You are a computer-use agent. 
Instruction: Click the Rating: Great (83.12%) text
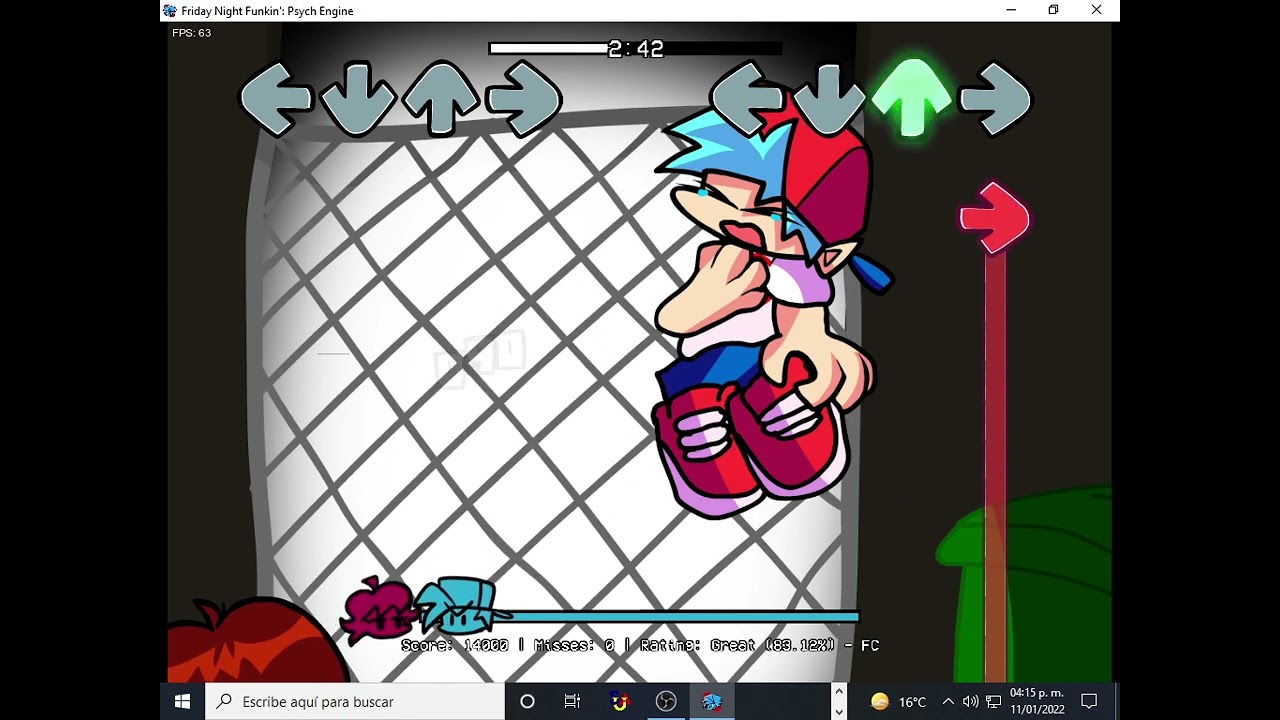(x=738, y=646)
